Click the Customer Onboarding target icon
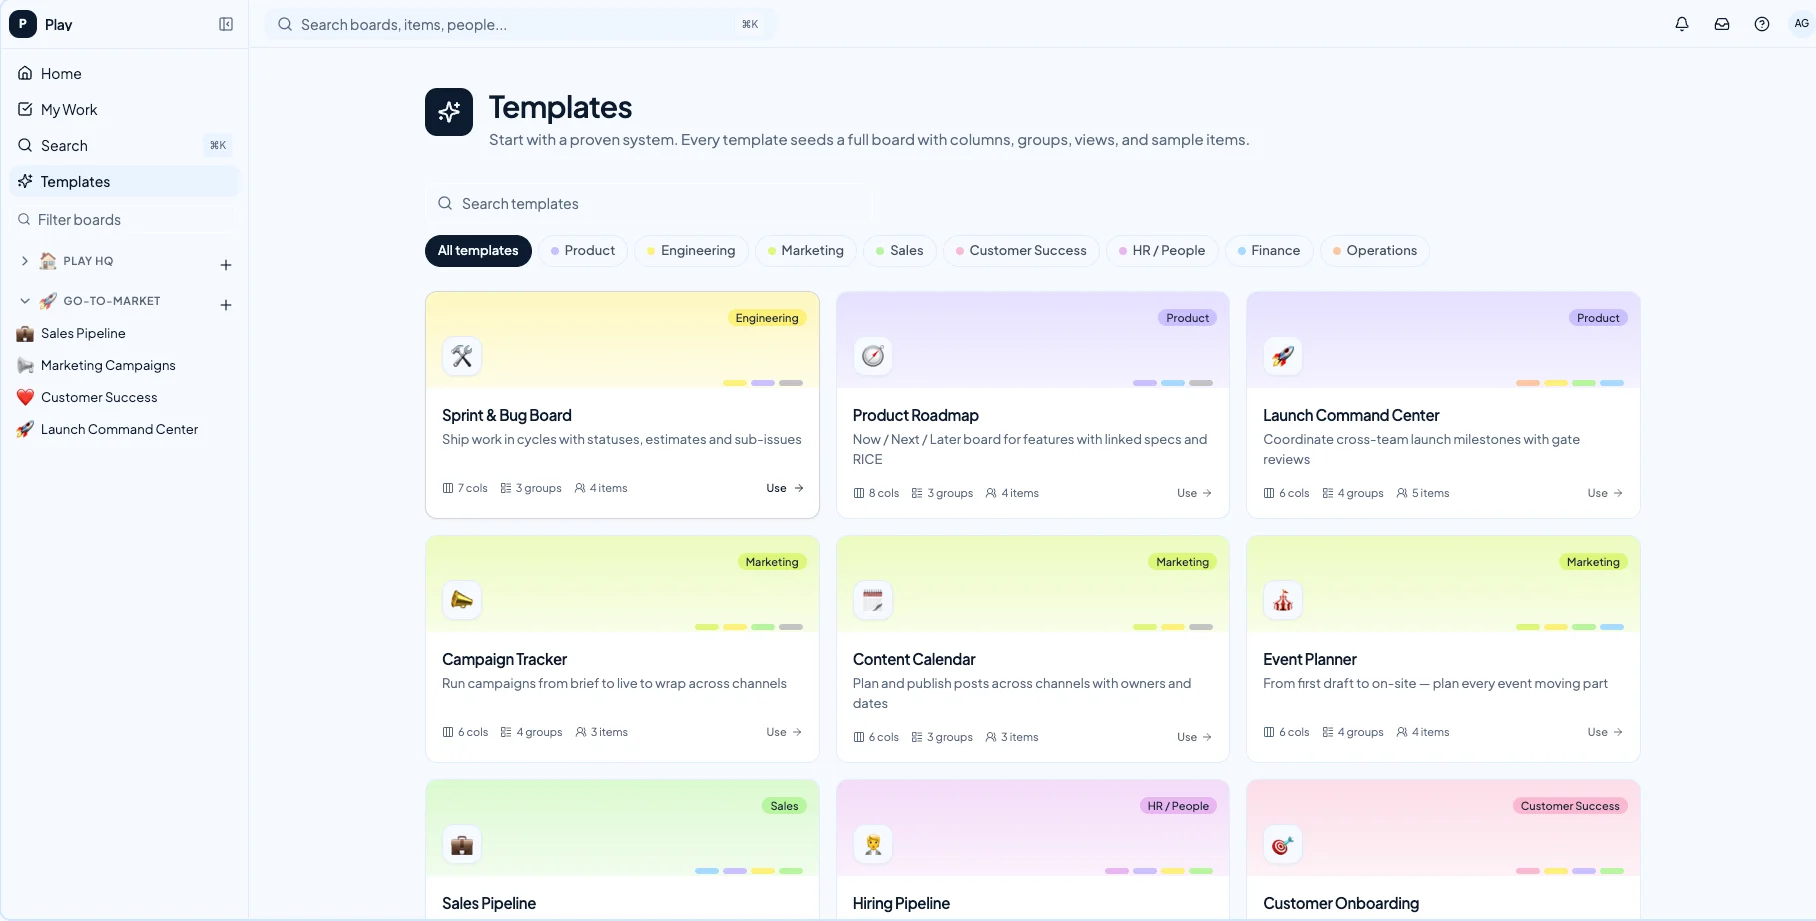Screen dimensions: 1816x921 1283,844
